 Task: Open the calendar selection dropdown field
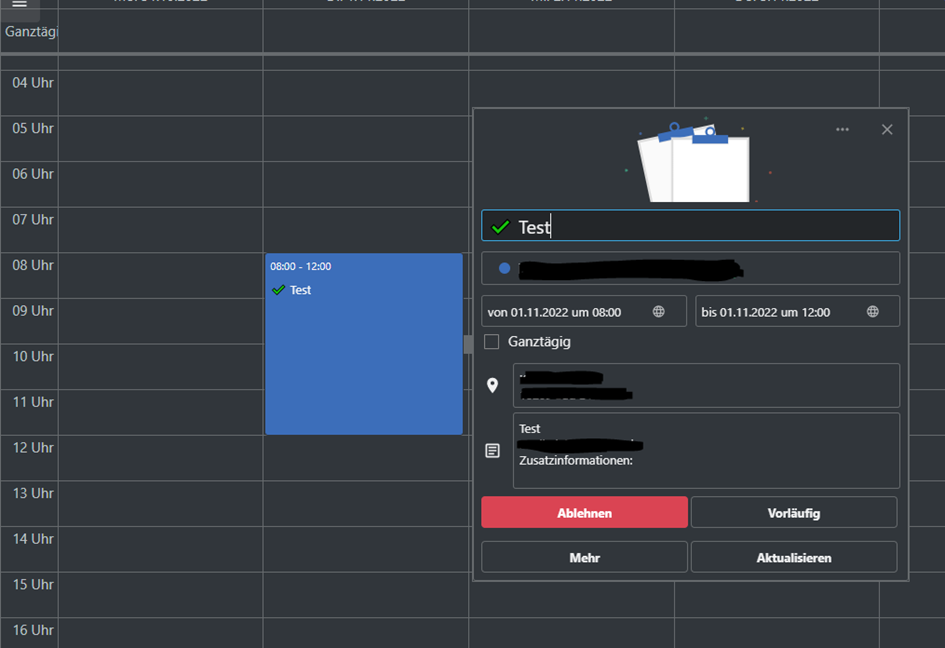pos(690,268)
